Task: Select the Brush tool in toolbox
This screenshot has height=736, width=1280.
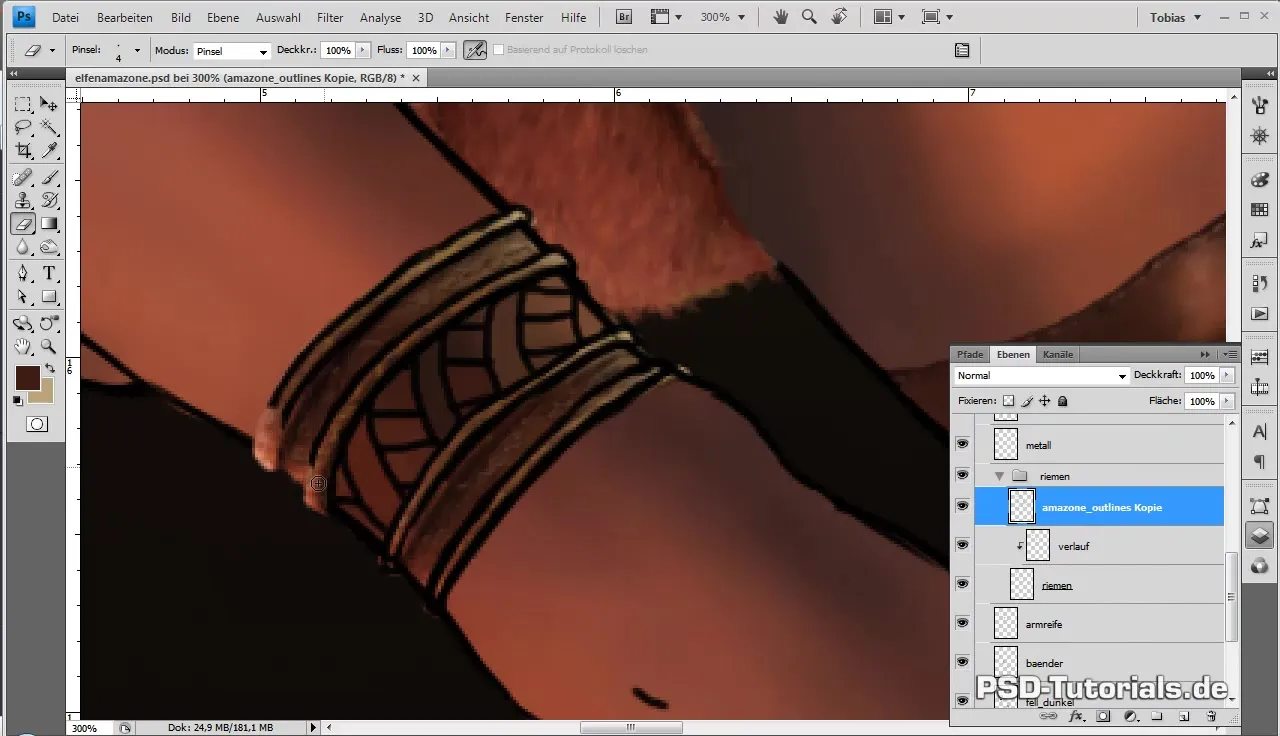Action: coord(49,178)
